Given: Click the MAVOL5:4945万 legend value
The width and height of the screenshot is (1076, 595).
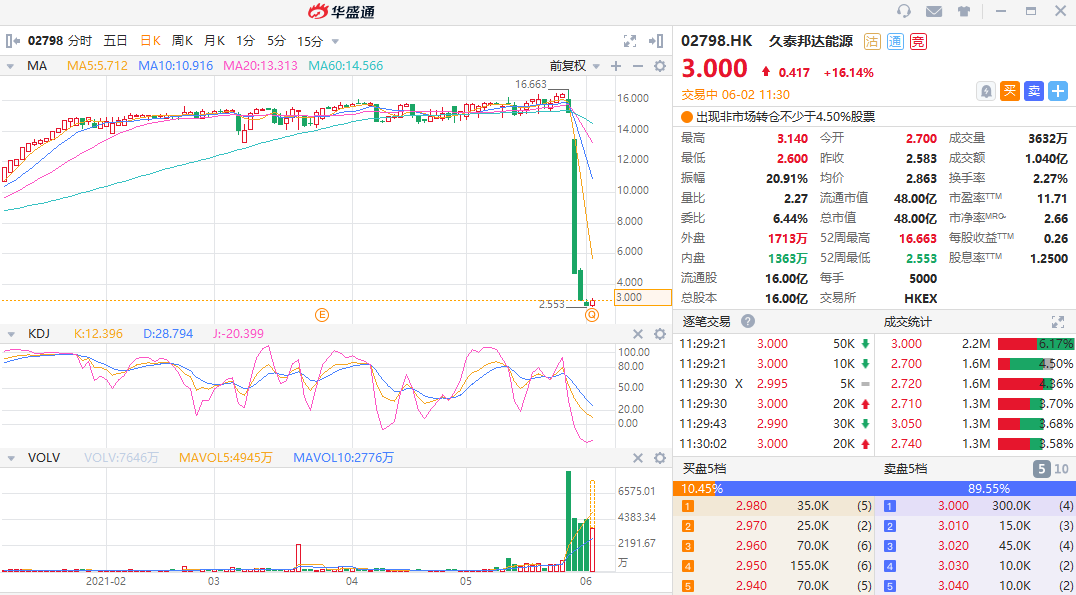Looking at the screenshot, I should pyautogui.click(x=226, y=458).
